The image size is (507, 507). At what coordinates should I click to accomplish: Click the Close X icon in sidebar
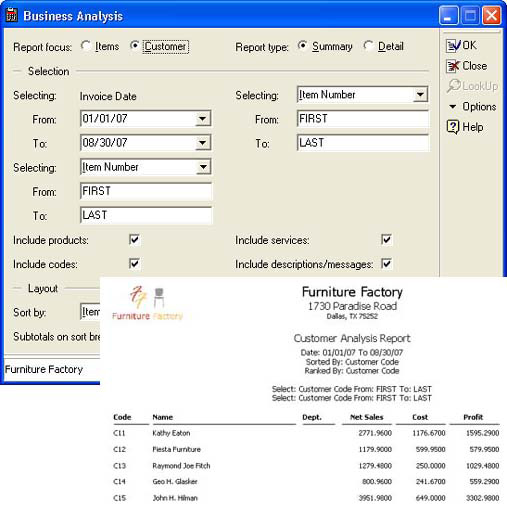click(x=453, y=66)
